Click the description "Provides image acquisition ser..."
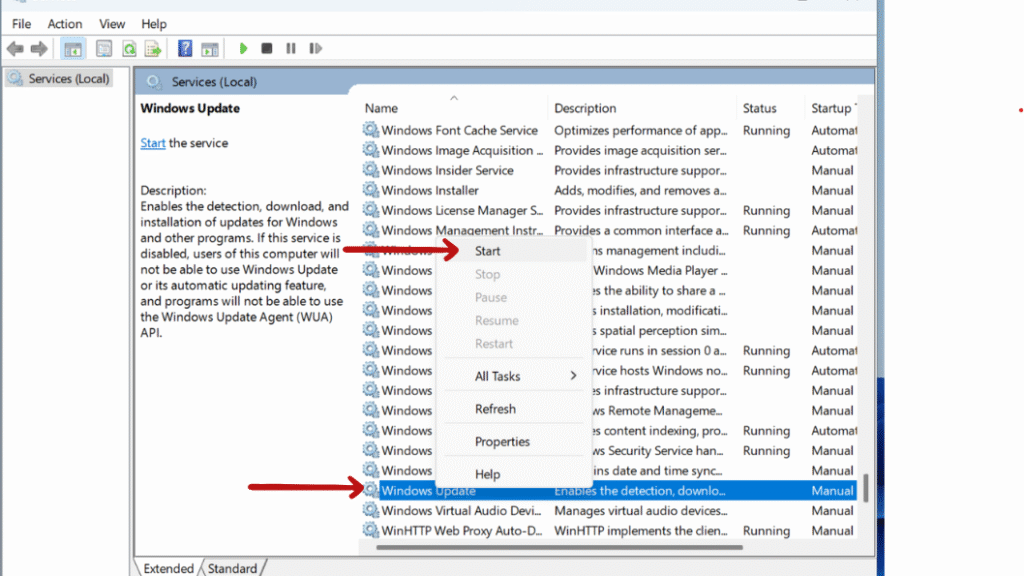 tap(641, 150)
